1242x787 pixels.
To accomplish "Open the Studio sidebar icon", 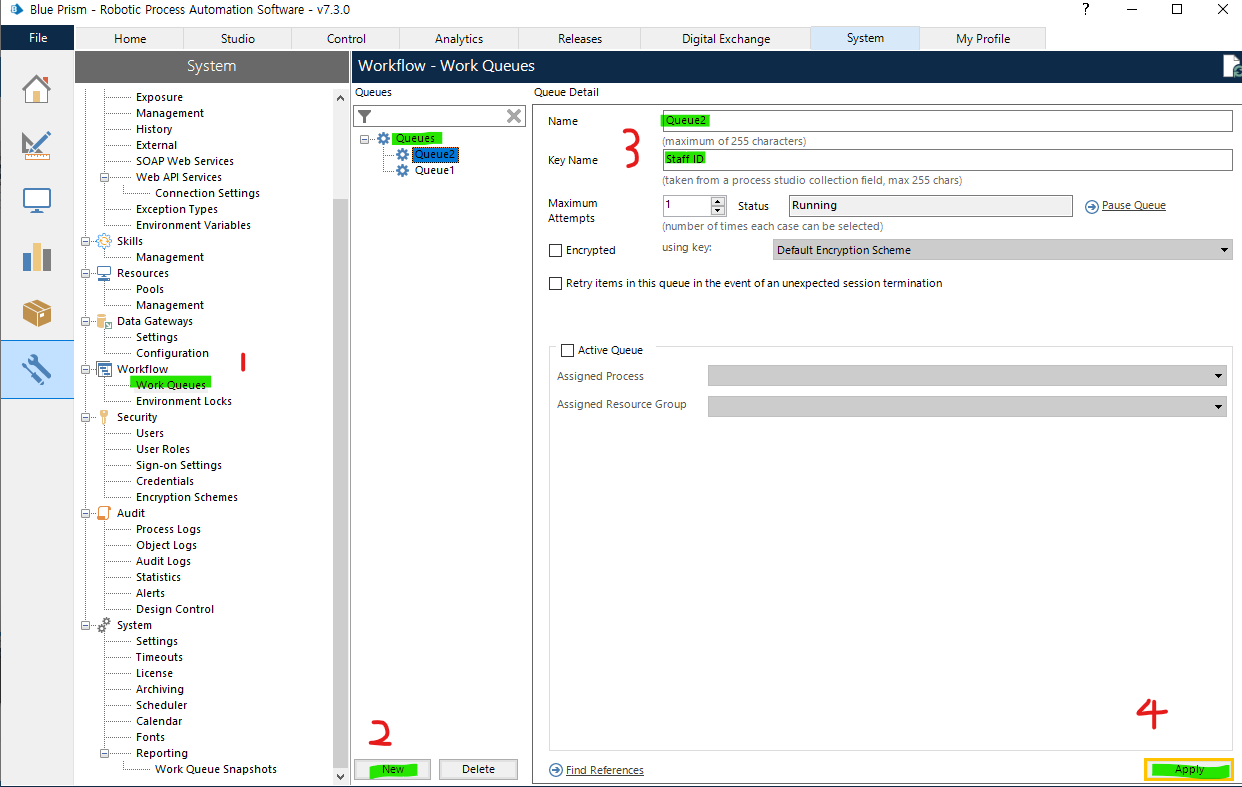I will pyautogui.click(x=36, y=145).
